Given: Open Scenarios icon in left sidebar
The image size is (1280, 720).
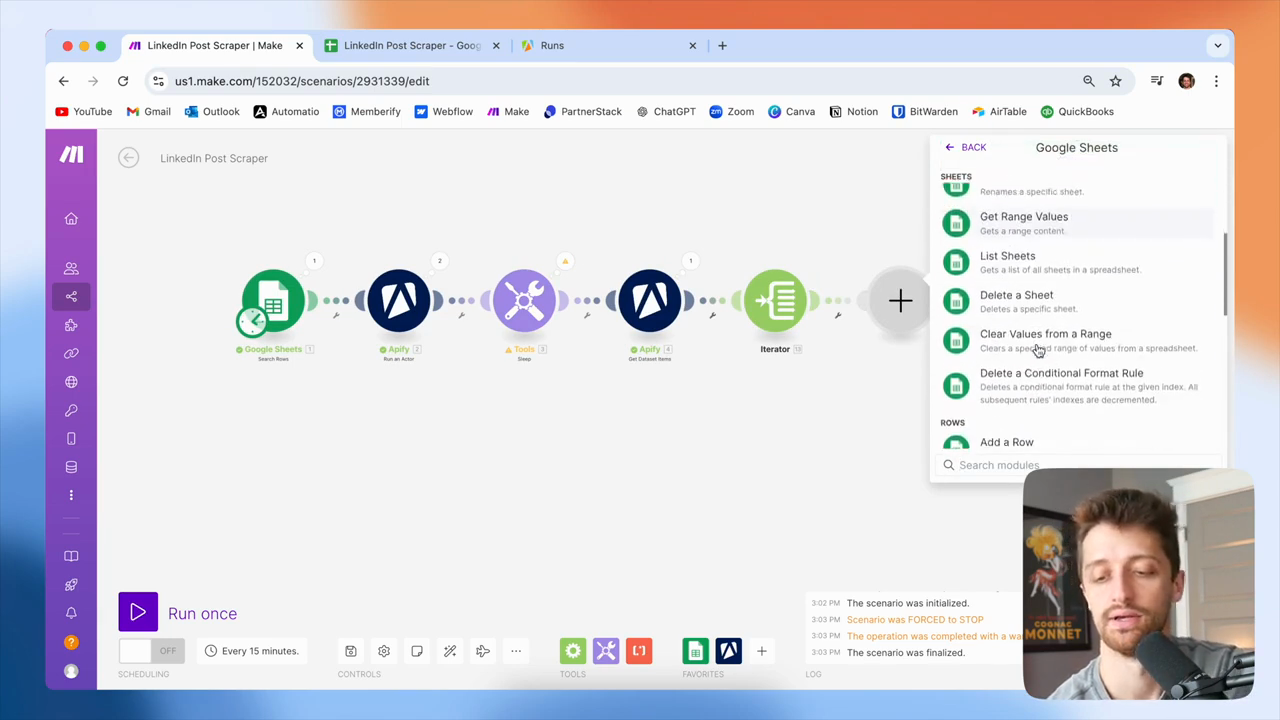Looking at the screenshot, I should point(71,296).
